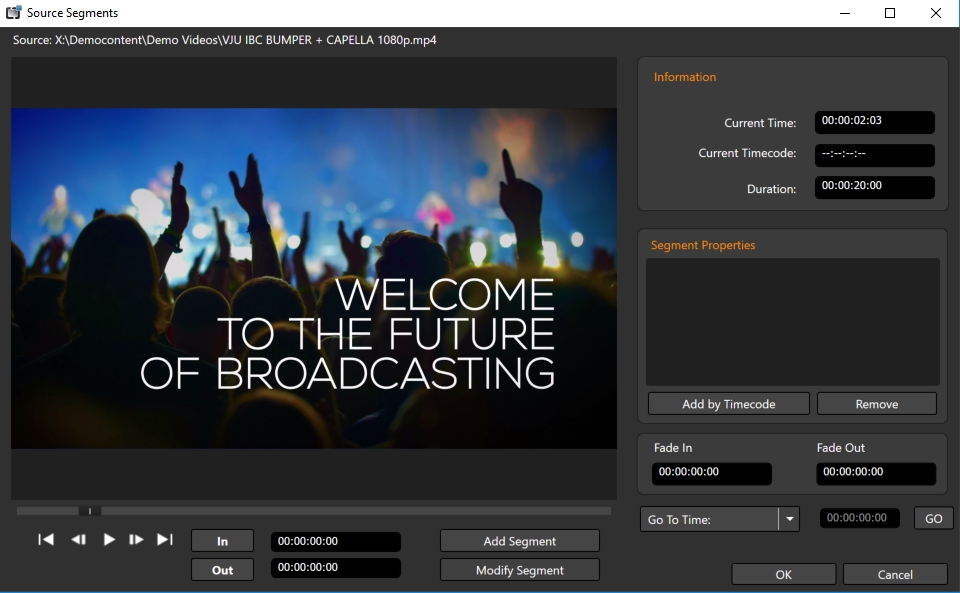Viewport: 960px width, 593px height.
Task: Click the Fade In timecode field
Action: (x=711, y=473)
